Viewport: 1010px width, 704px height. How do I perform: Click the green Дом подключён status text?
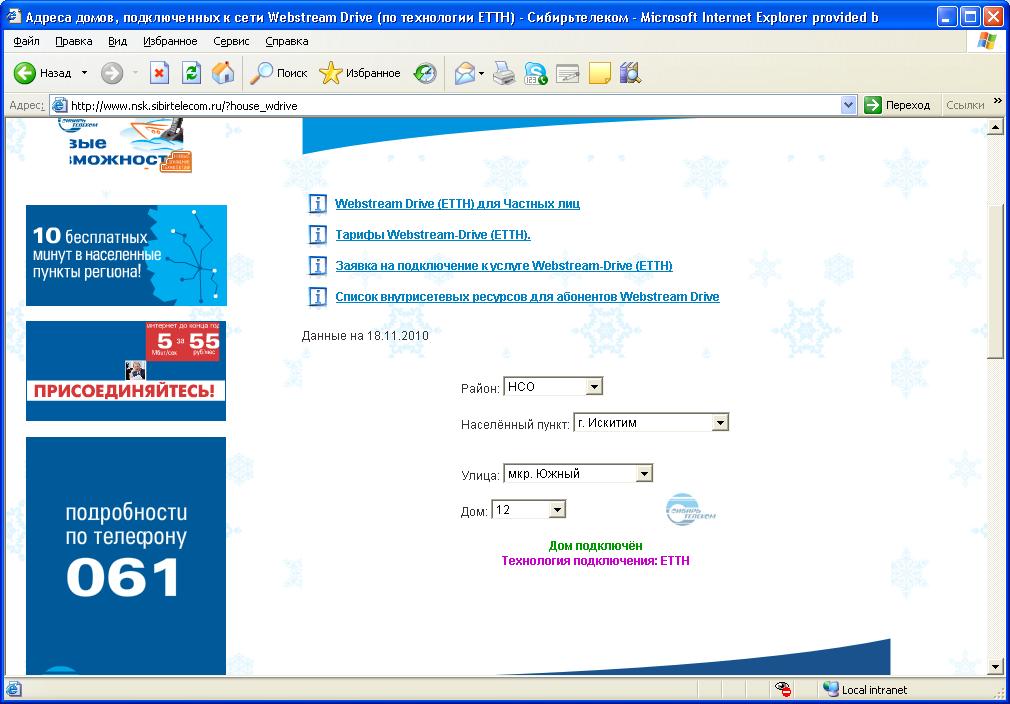pos(595,546)
